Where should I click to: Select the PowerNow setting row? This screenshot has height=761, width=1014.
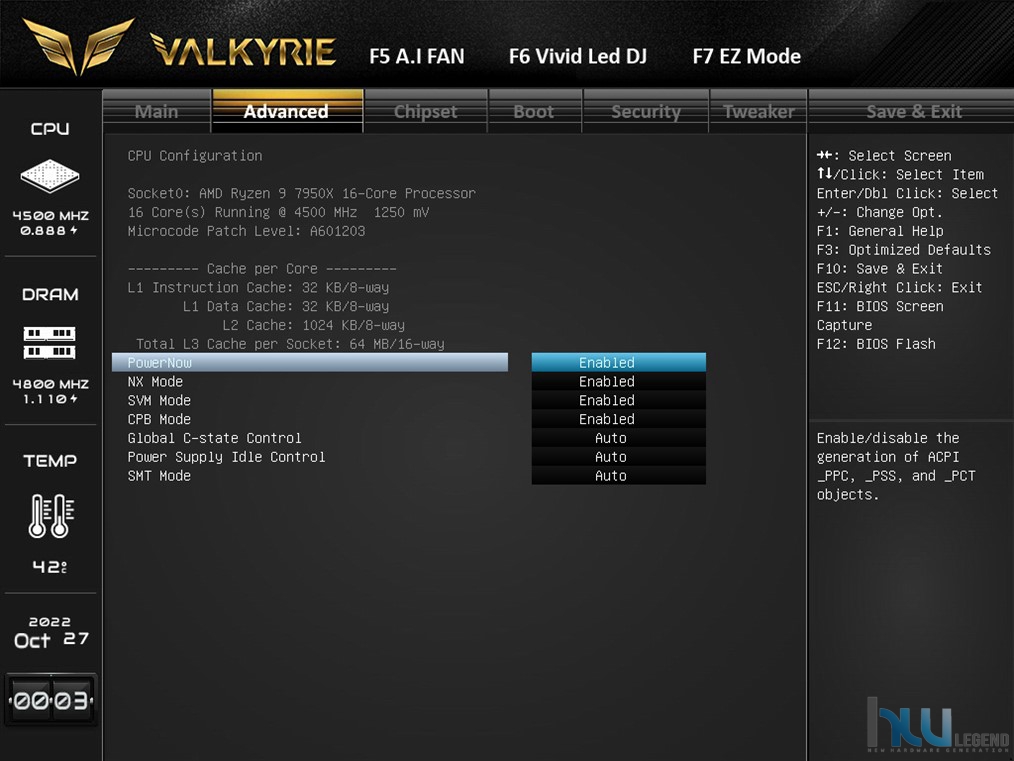[310, 363]
